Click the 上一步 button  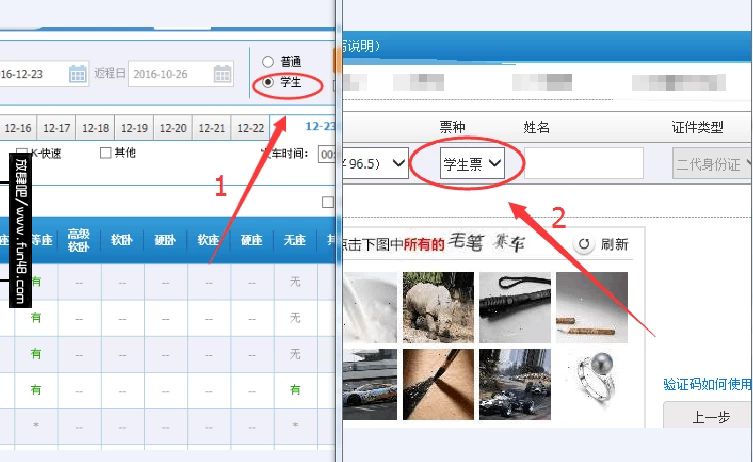[709, 416]
